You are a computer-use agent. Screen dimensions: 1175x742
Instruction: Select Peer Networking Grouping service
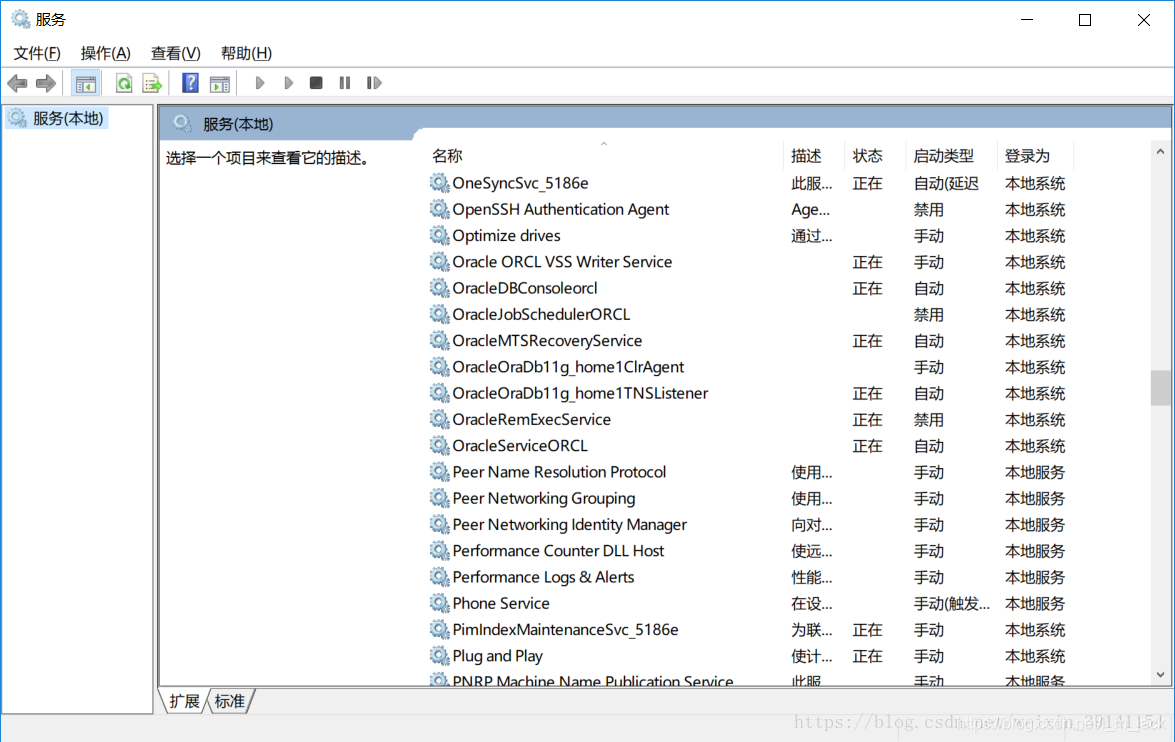543,498
